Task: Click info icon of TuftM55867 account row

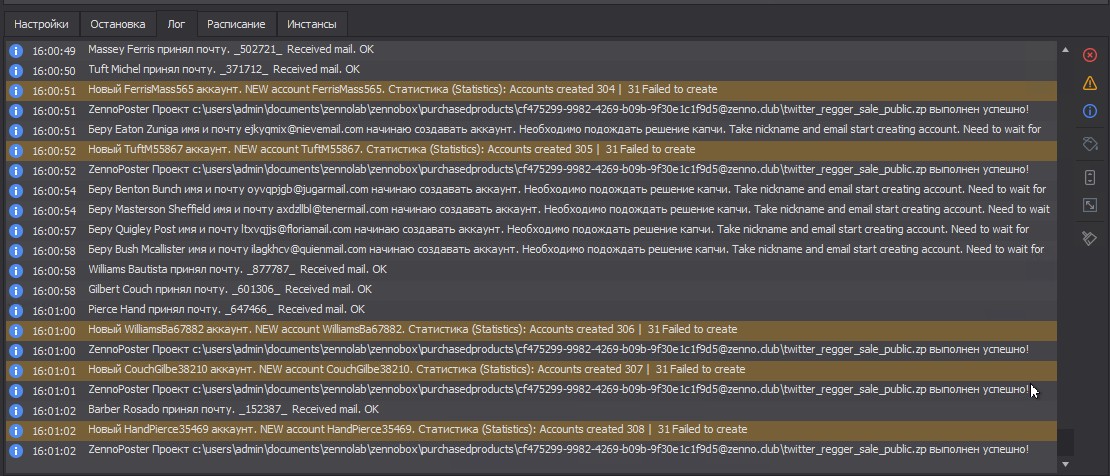Action: pos(16,151)
